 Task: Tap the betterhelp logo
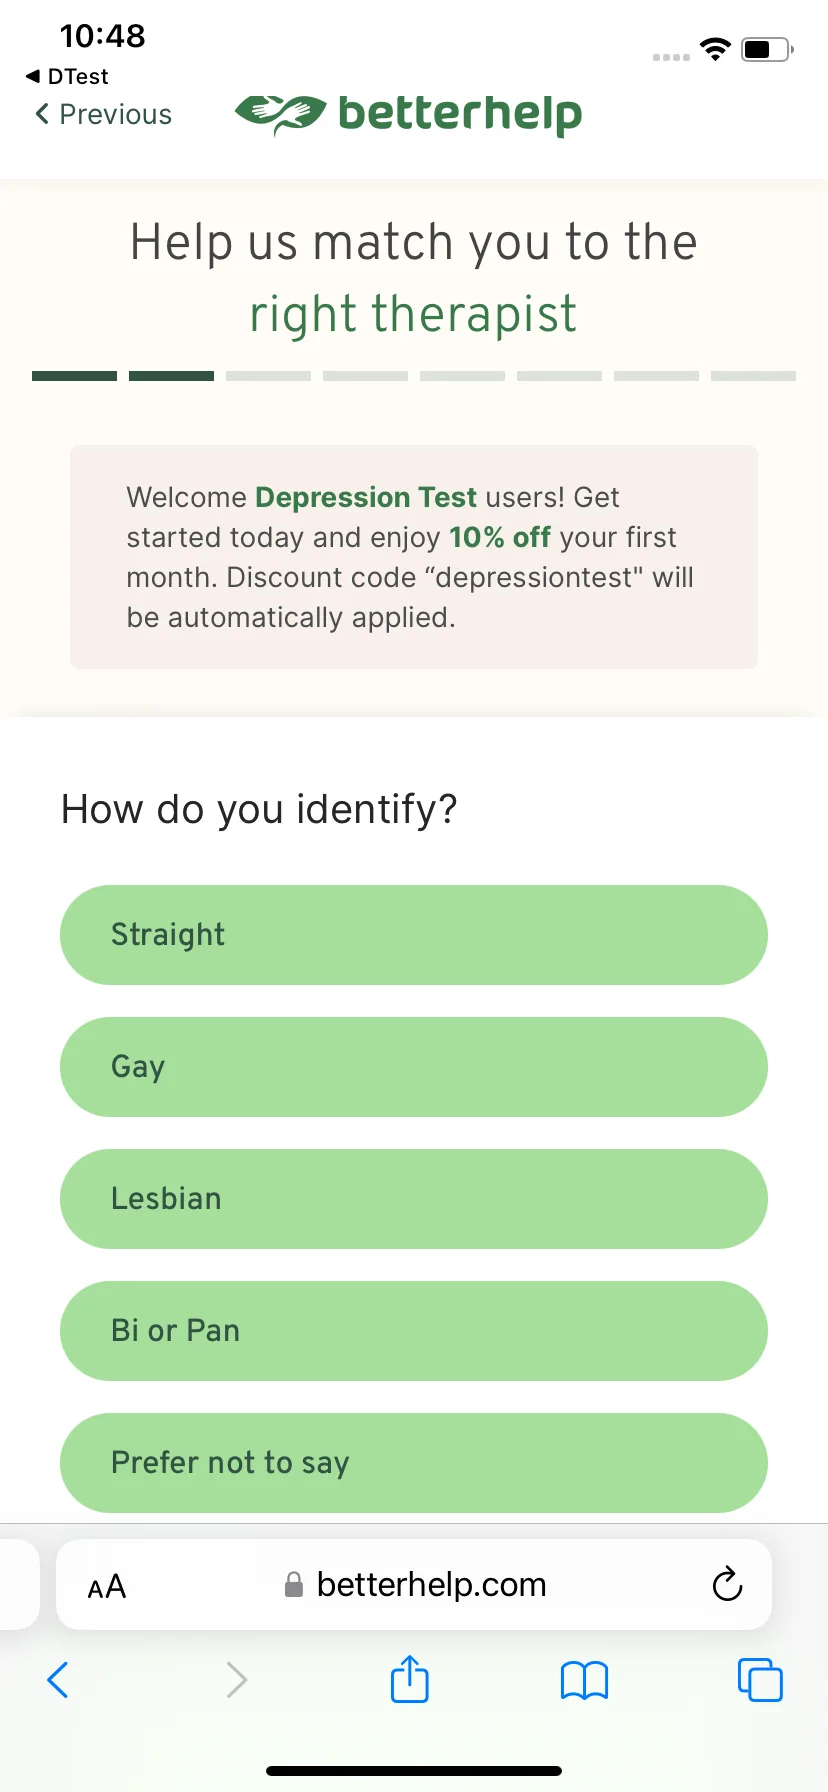pos(408,114)
